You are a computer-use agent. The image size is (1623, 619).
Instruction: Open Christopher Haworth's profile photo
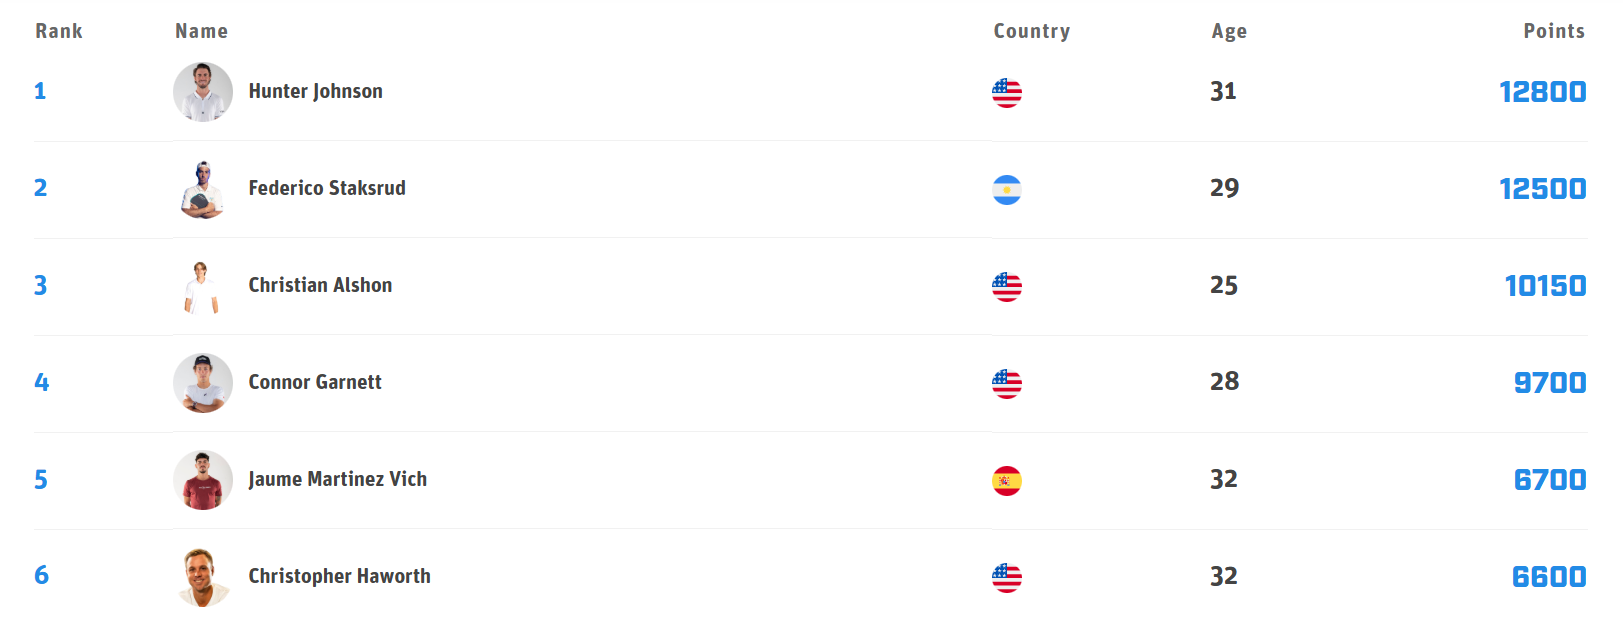[203, 577]
